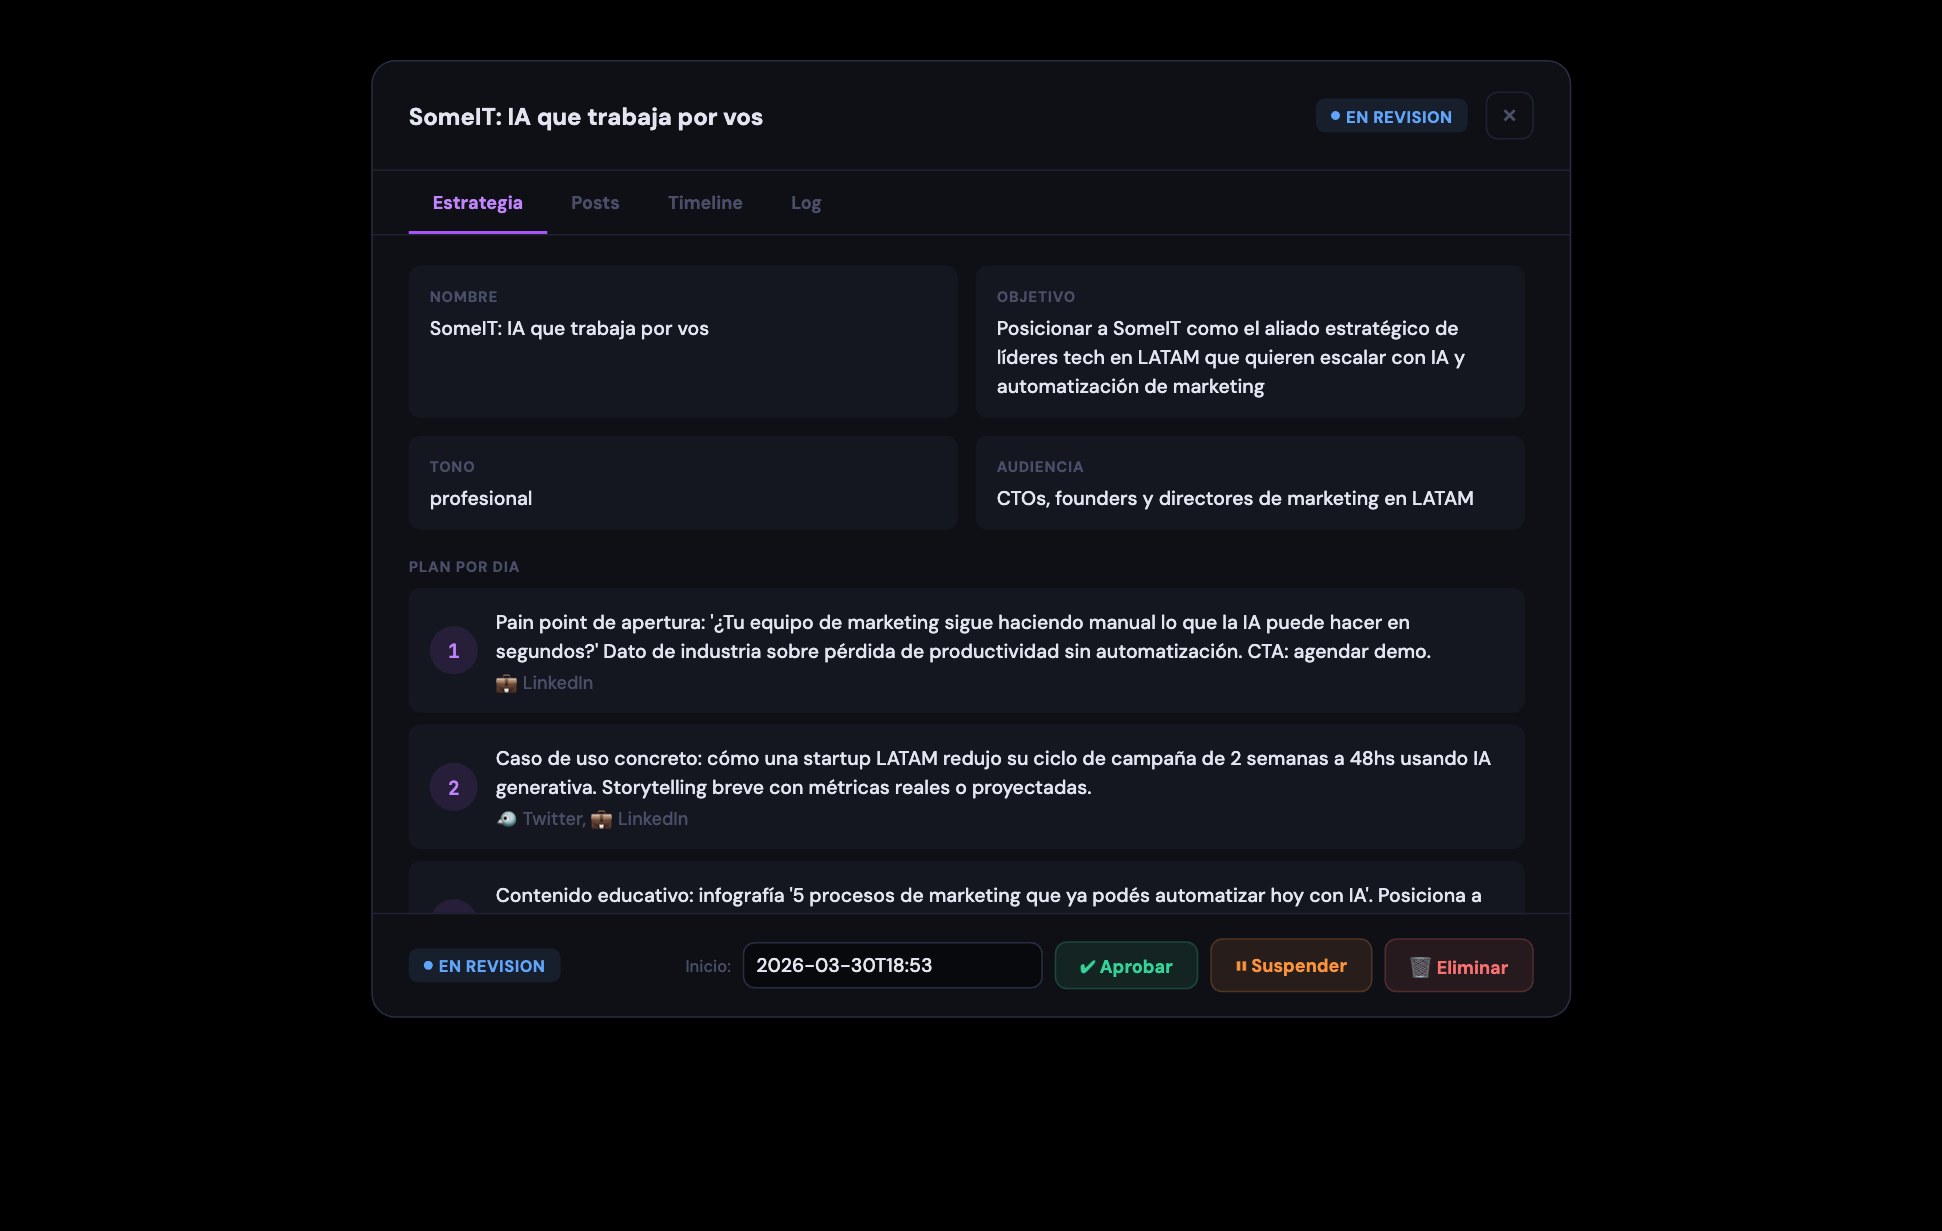
Task: Click the Inicio date-time field
Action: pyautogui.click(x=891, y=966)
